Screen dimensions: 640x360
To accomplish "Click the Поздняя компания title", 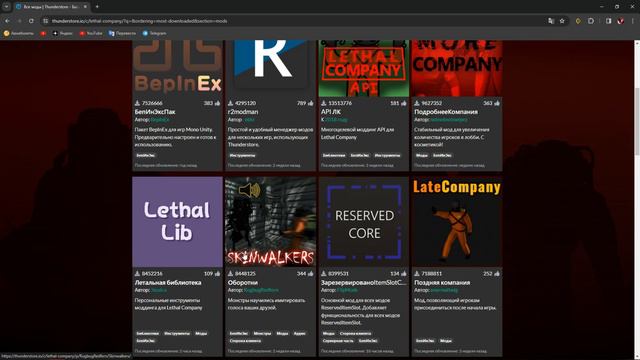I will [442, 282].
